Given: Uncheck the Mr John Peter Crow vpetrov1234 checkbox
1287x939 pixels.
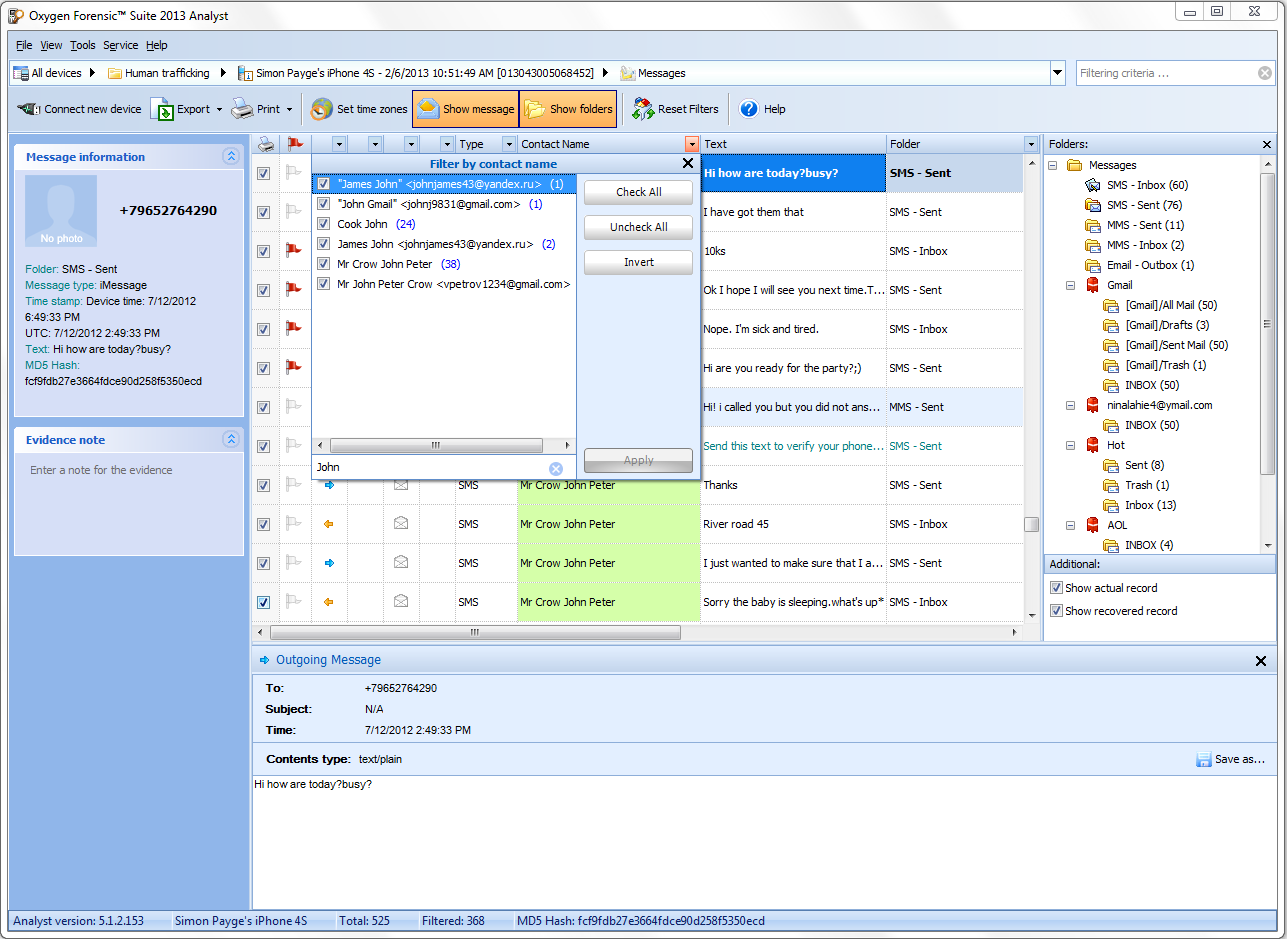Looking at the screenshot, I should pyautogui.click(x=323, y=284).
